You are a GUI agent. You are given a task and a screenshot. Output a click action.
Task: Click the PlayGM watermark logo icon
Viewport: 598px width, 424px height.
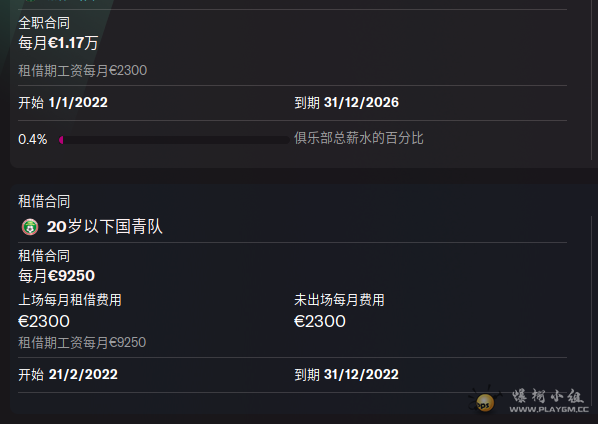(x=484, y=402)
